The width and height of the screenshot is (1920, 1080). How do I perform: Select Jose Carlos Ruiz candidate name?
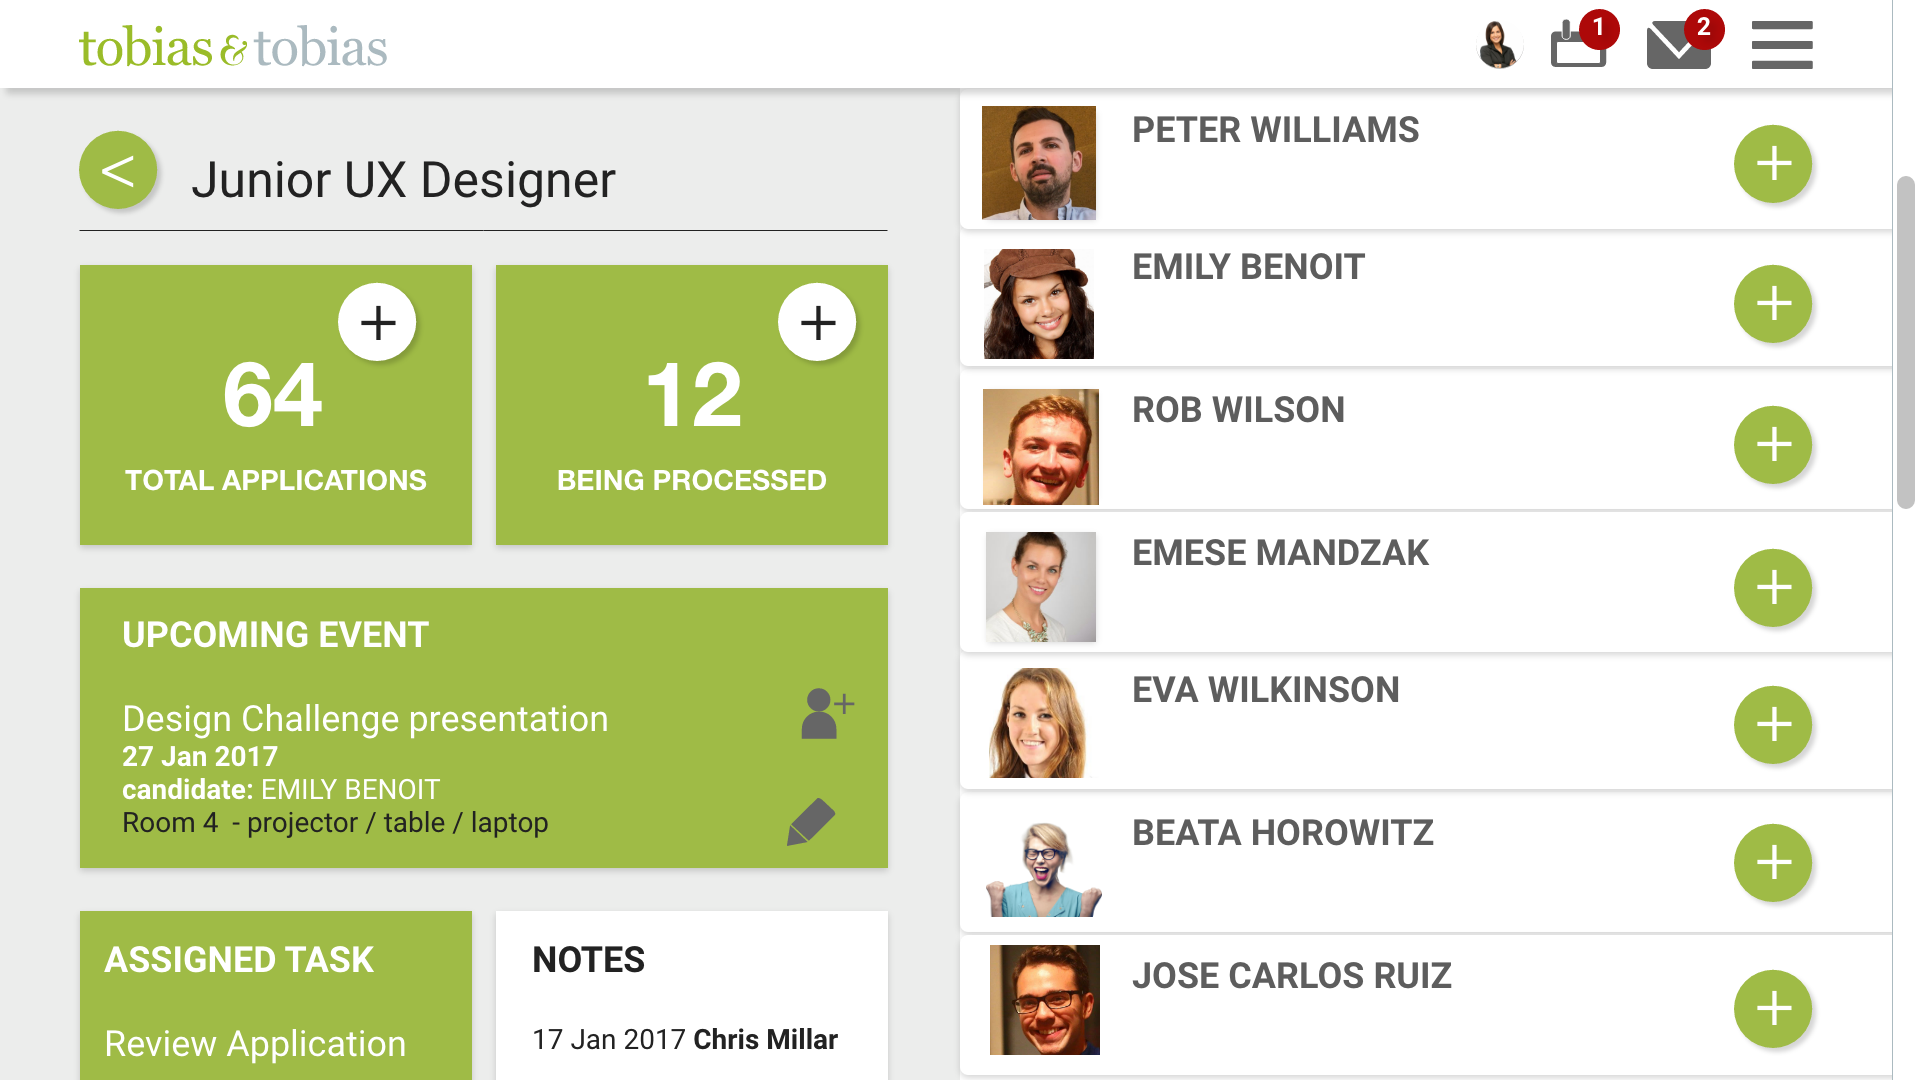coord(1291,976)
